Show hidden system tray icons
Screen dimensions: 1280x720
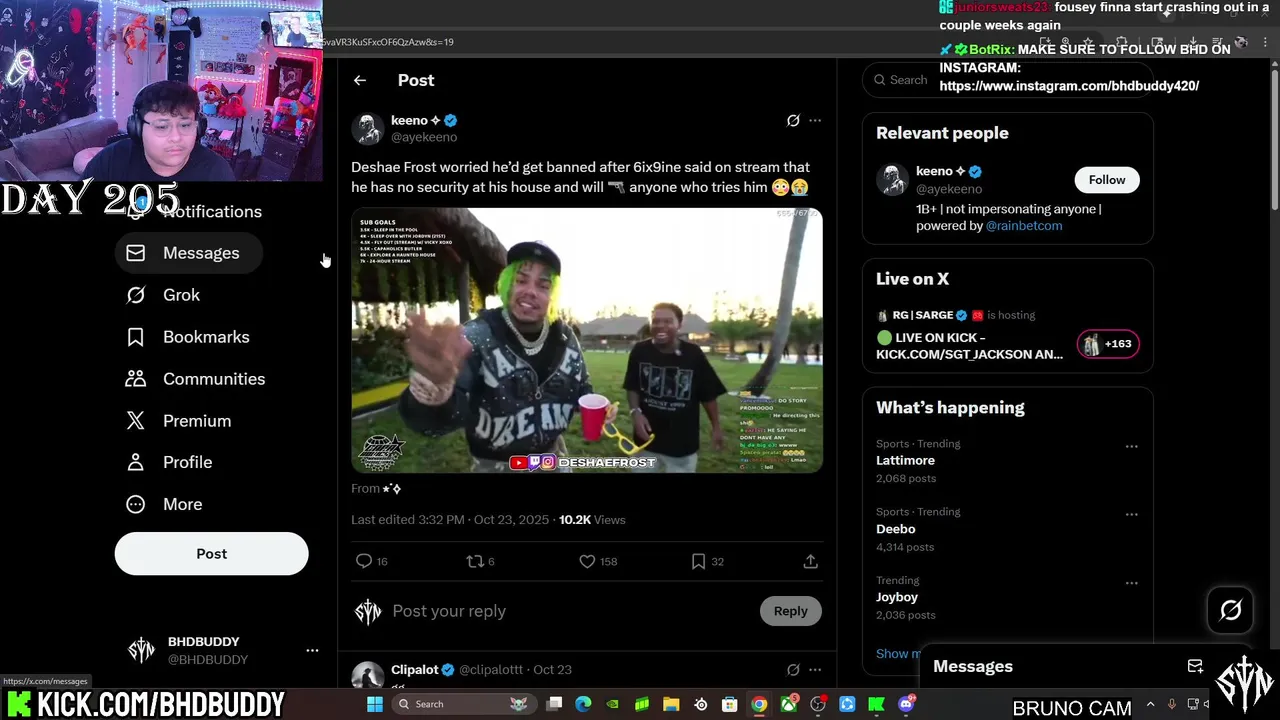pyautogui.click(x=1150, y=704)
